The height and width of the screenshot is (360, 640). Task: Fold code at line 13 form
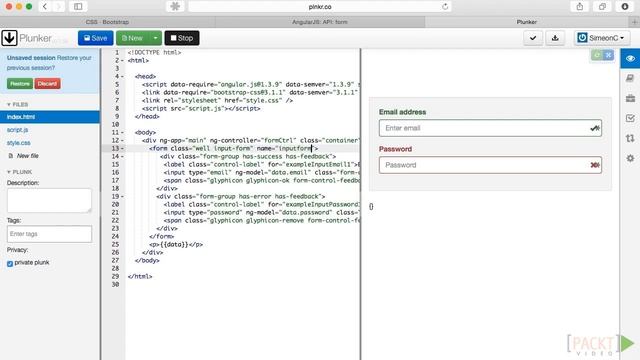click(122, 149)
